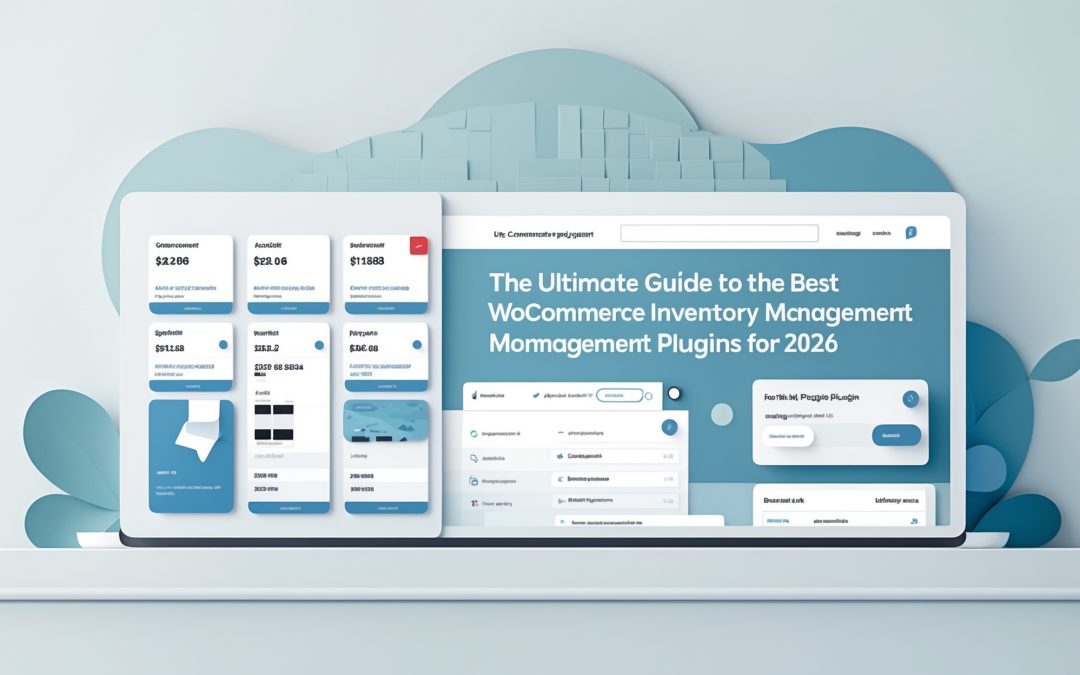The height and width of the screenshot is (675, 1080).
Task: Click the blue bottom bar of the $2206 card
Action: pos(191,309)
